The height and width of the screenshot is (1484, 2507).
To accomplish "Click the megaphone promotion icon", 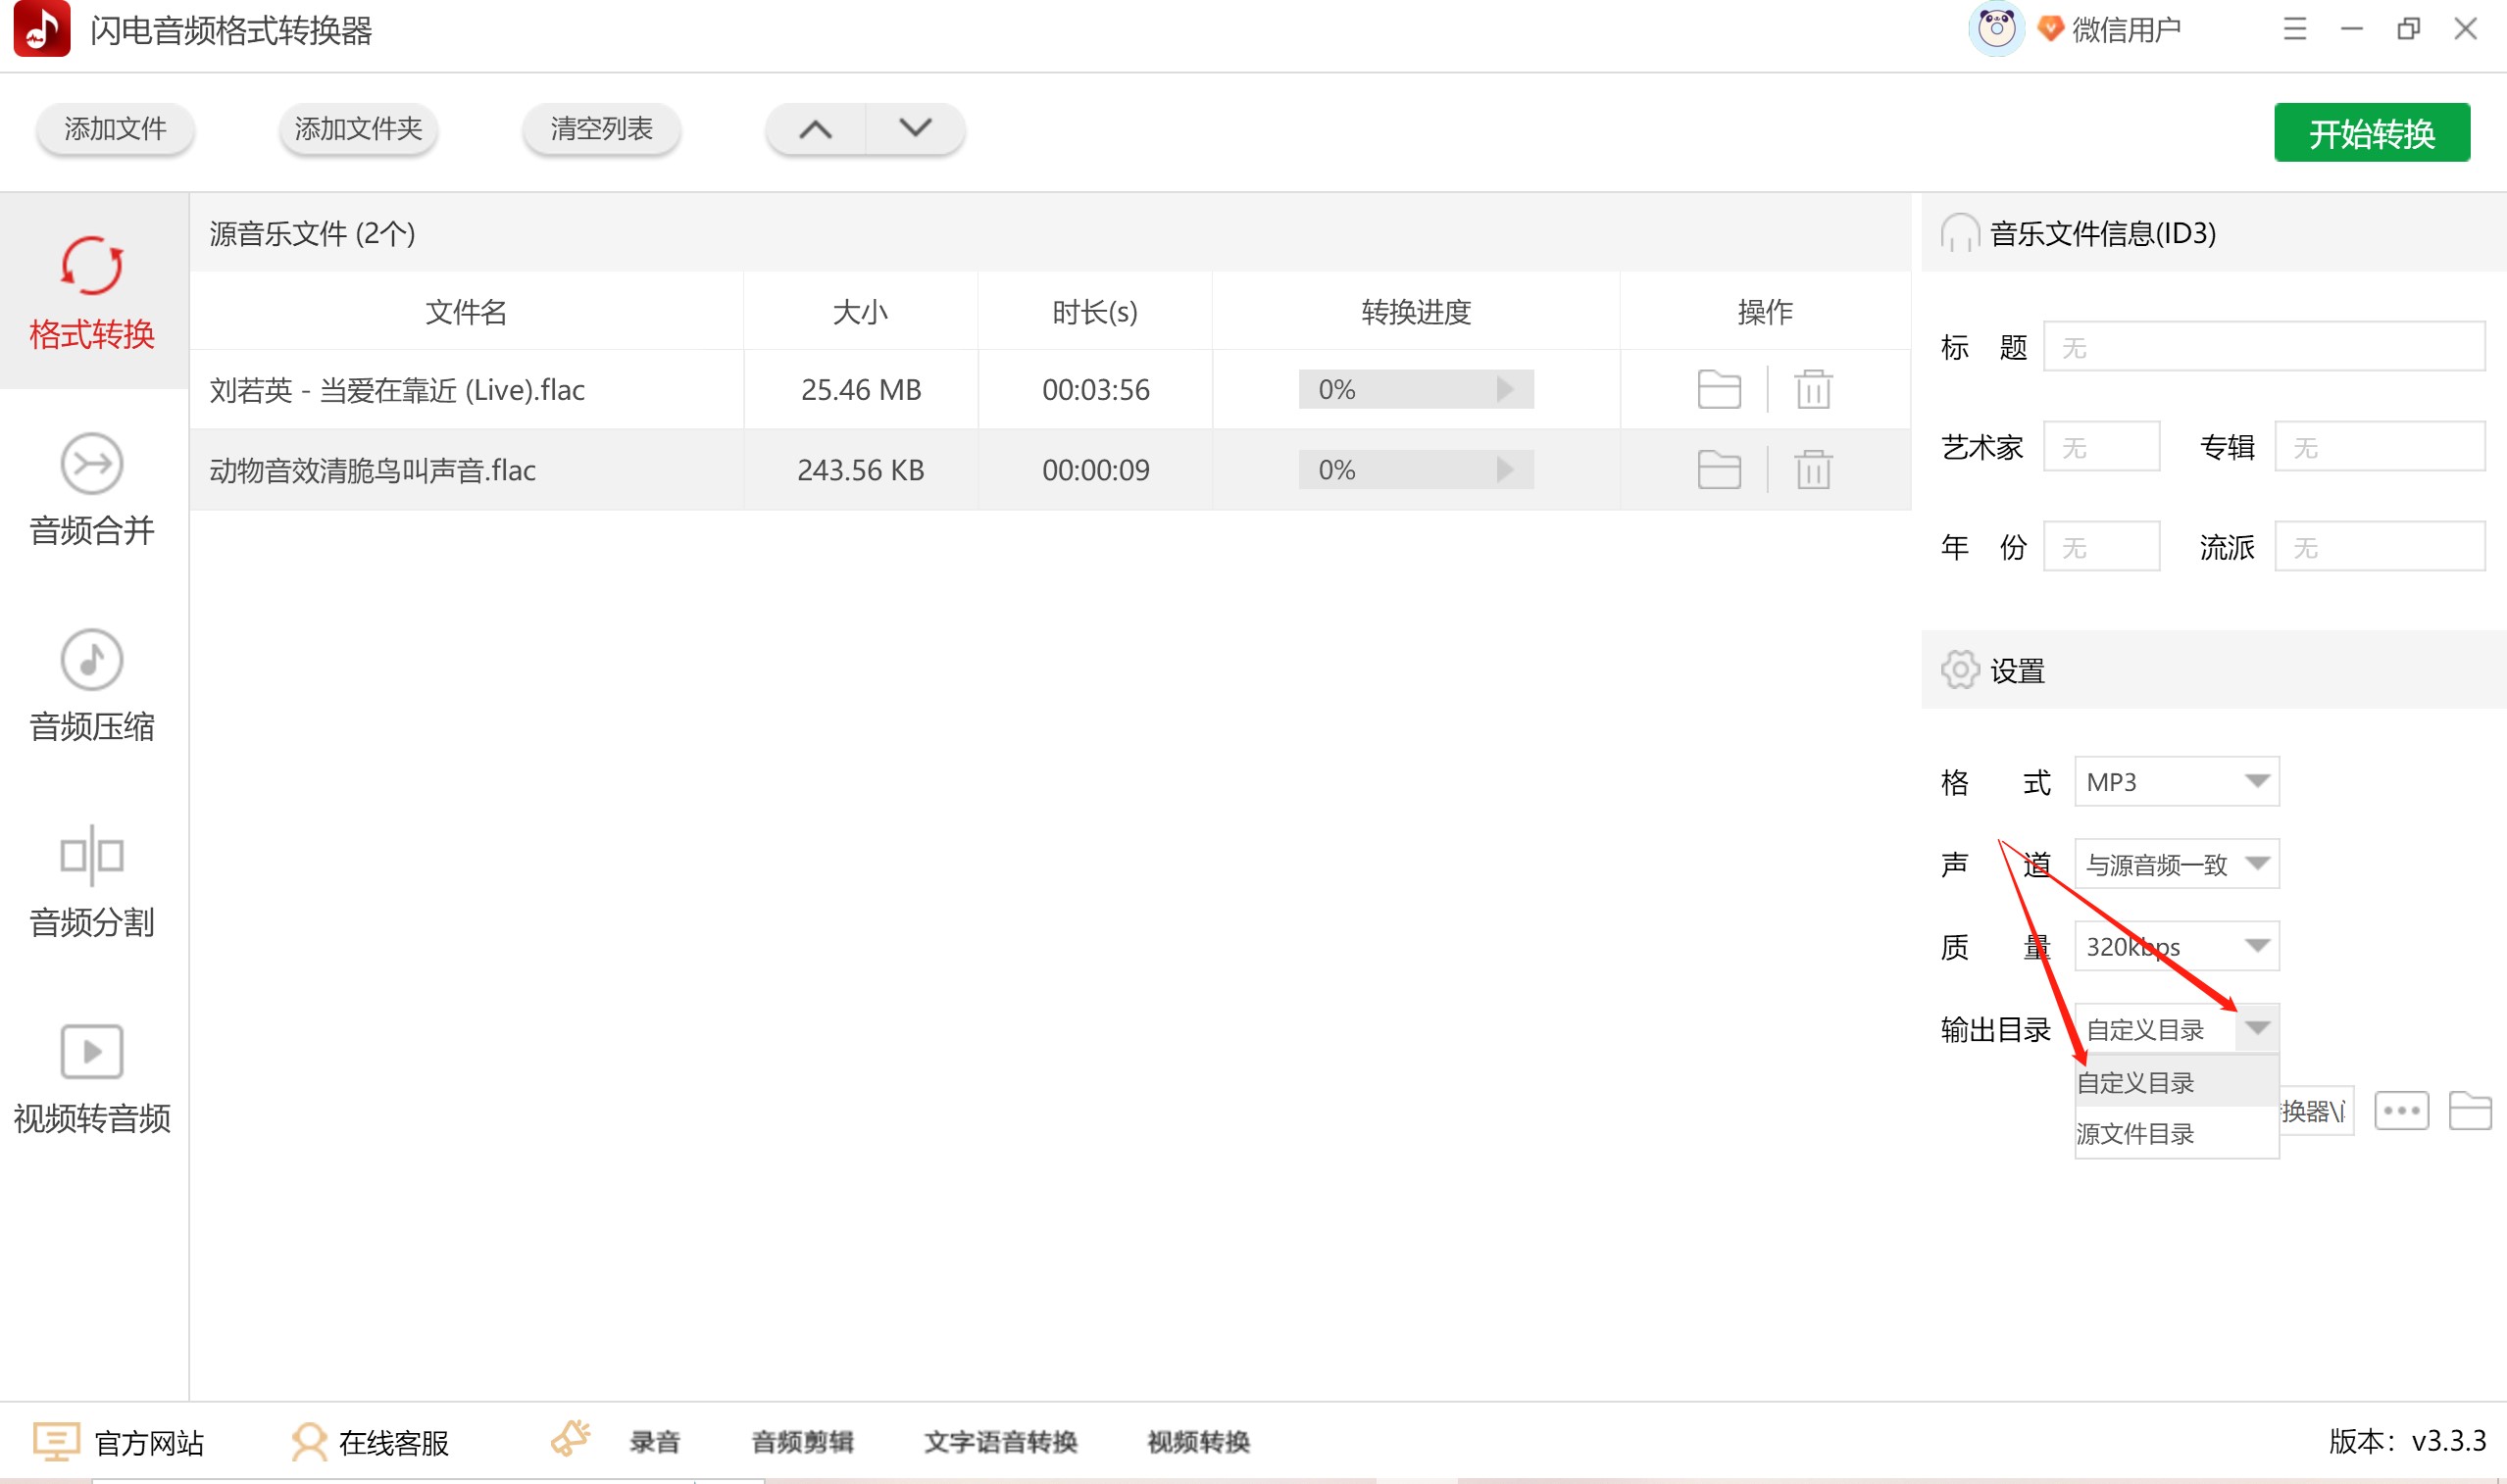I will 571,1438.
